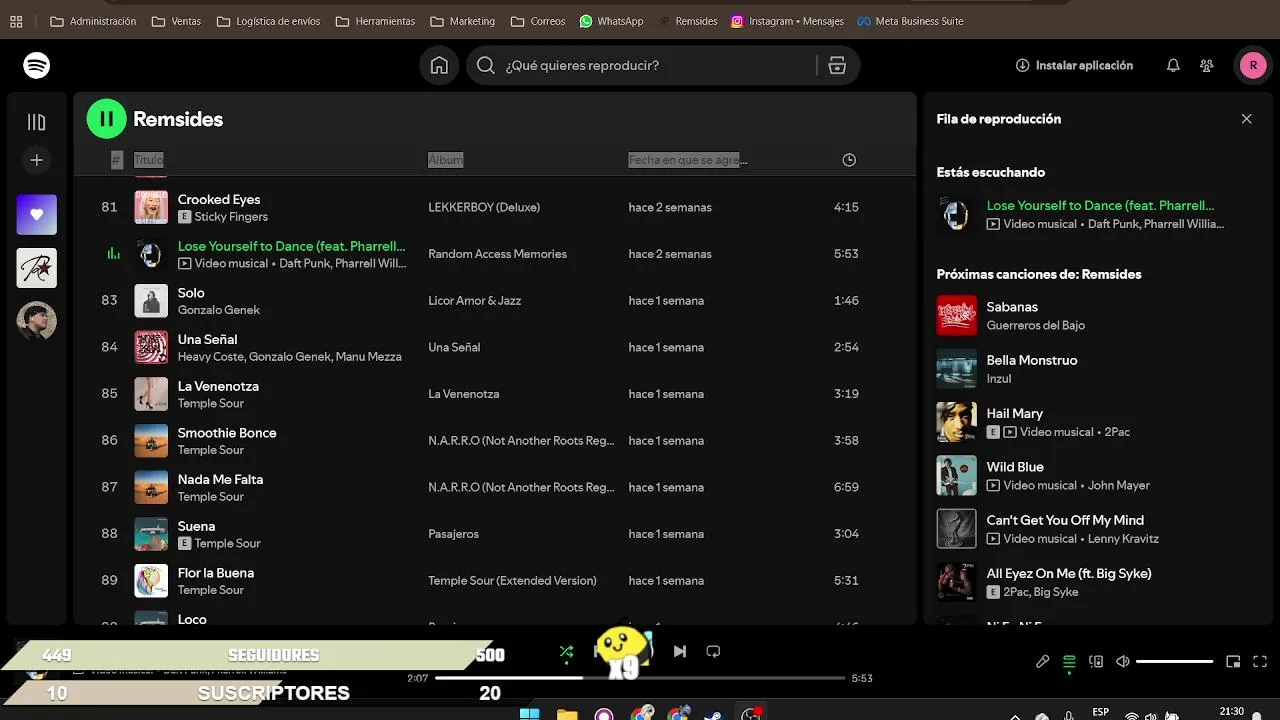The width and height of the screenshot is (1280, 720).
Task: Click Hail Mary cover in queue
Action: [x=956, y=422]
